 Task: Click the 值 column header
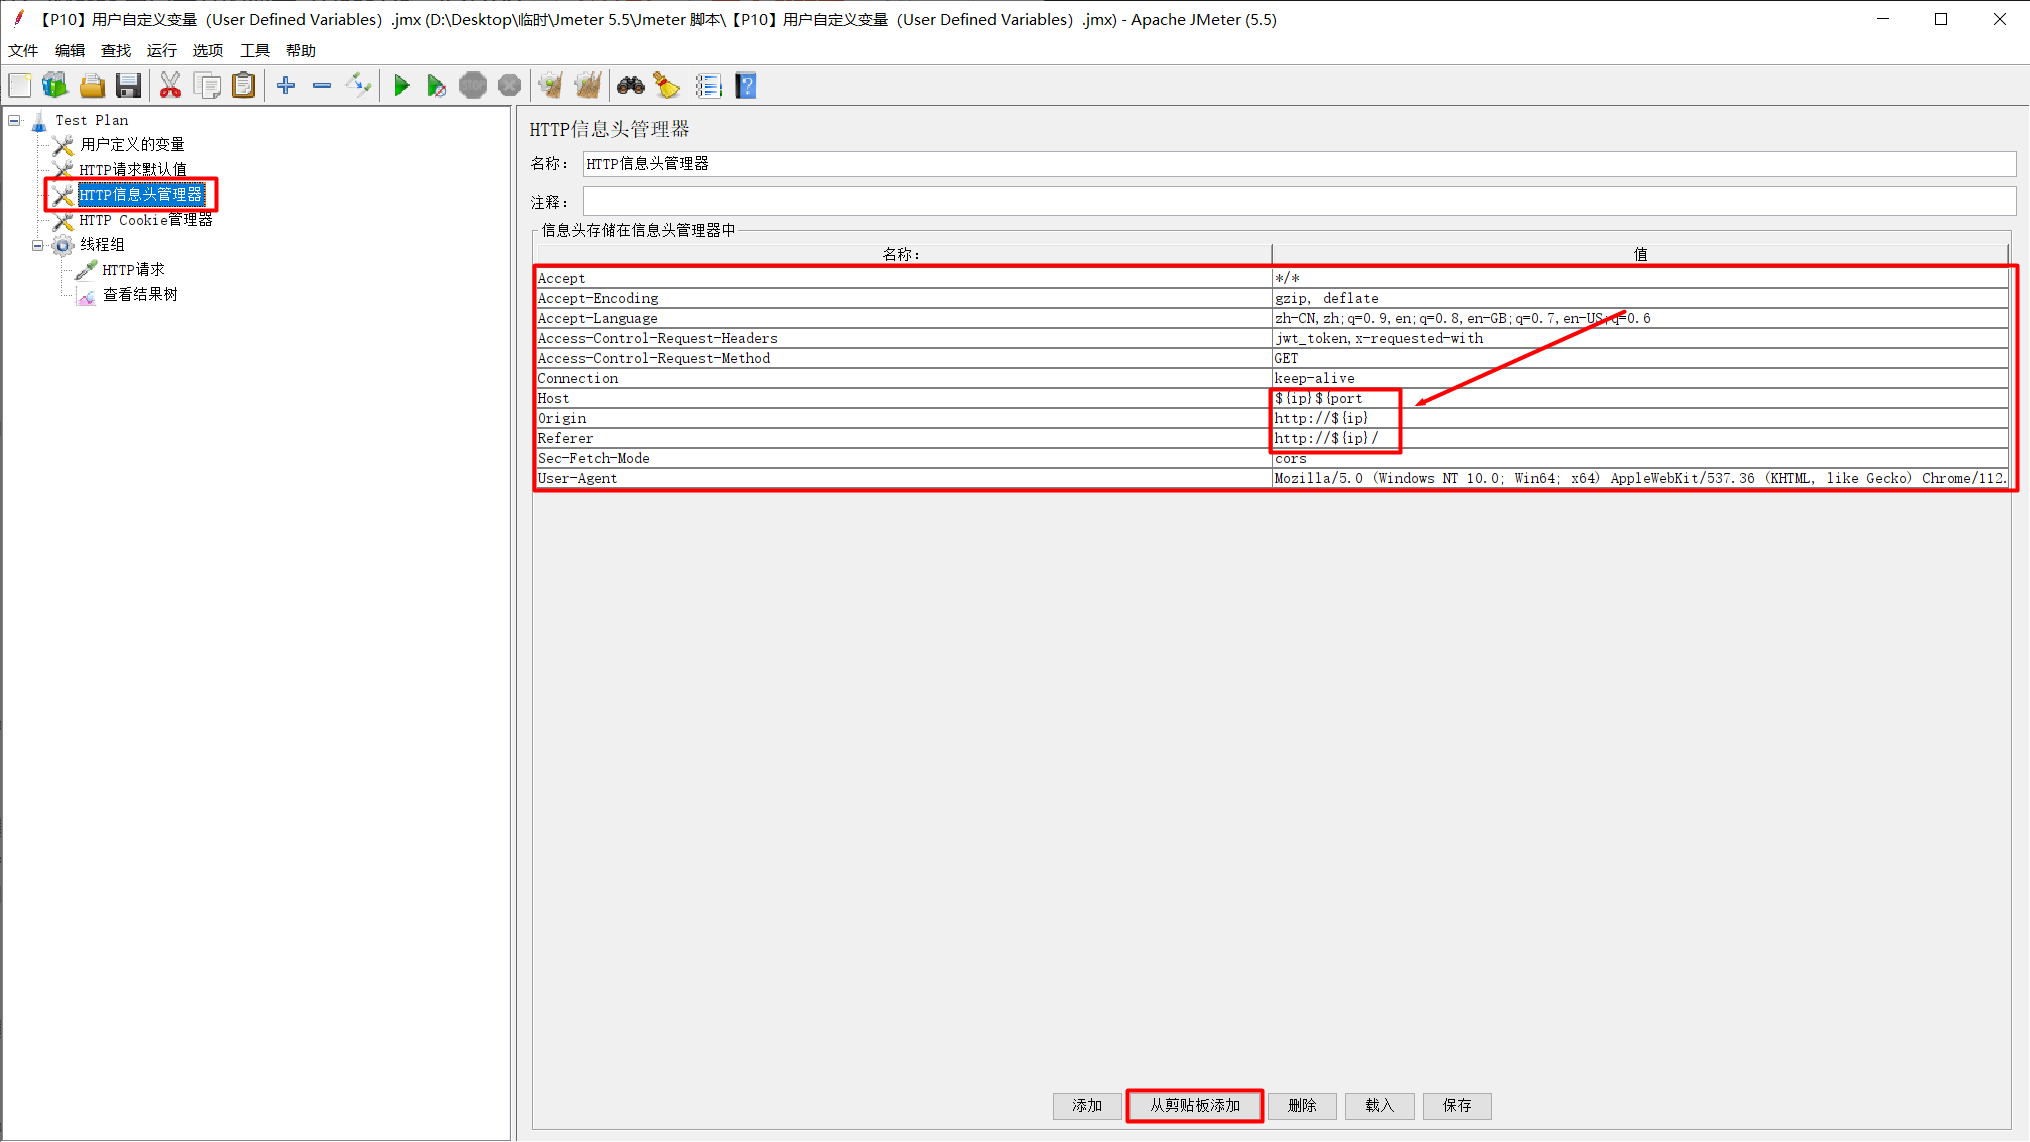tap(1640, 254)
